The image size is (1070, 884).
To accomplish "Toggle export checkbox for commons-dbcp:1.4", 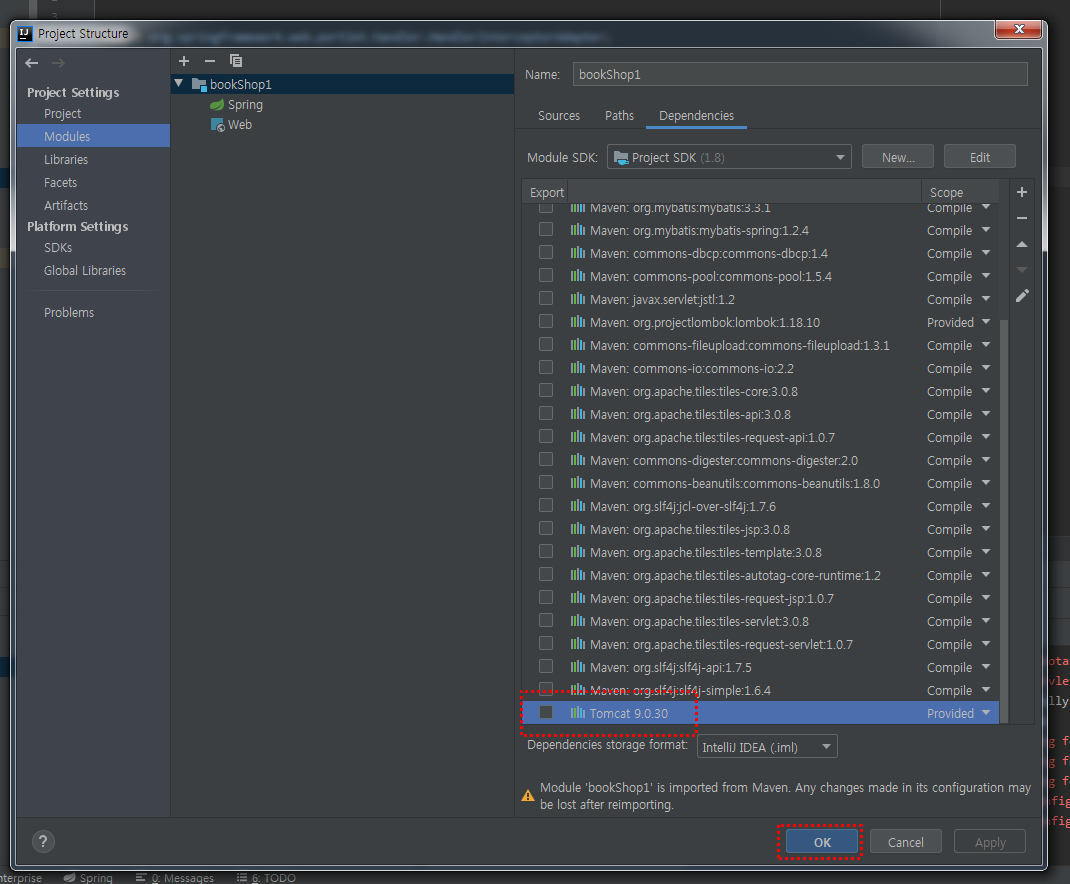I will point(546,252).
